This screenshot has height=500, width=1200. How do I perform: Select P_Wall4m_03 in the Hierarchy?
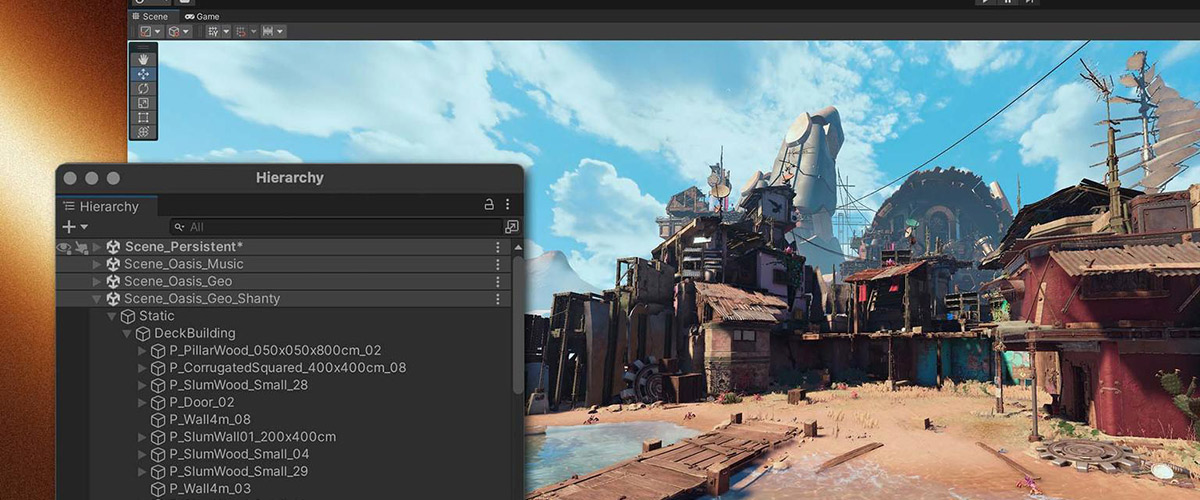pyautogui.click(x=210, y=489)
